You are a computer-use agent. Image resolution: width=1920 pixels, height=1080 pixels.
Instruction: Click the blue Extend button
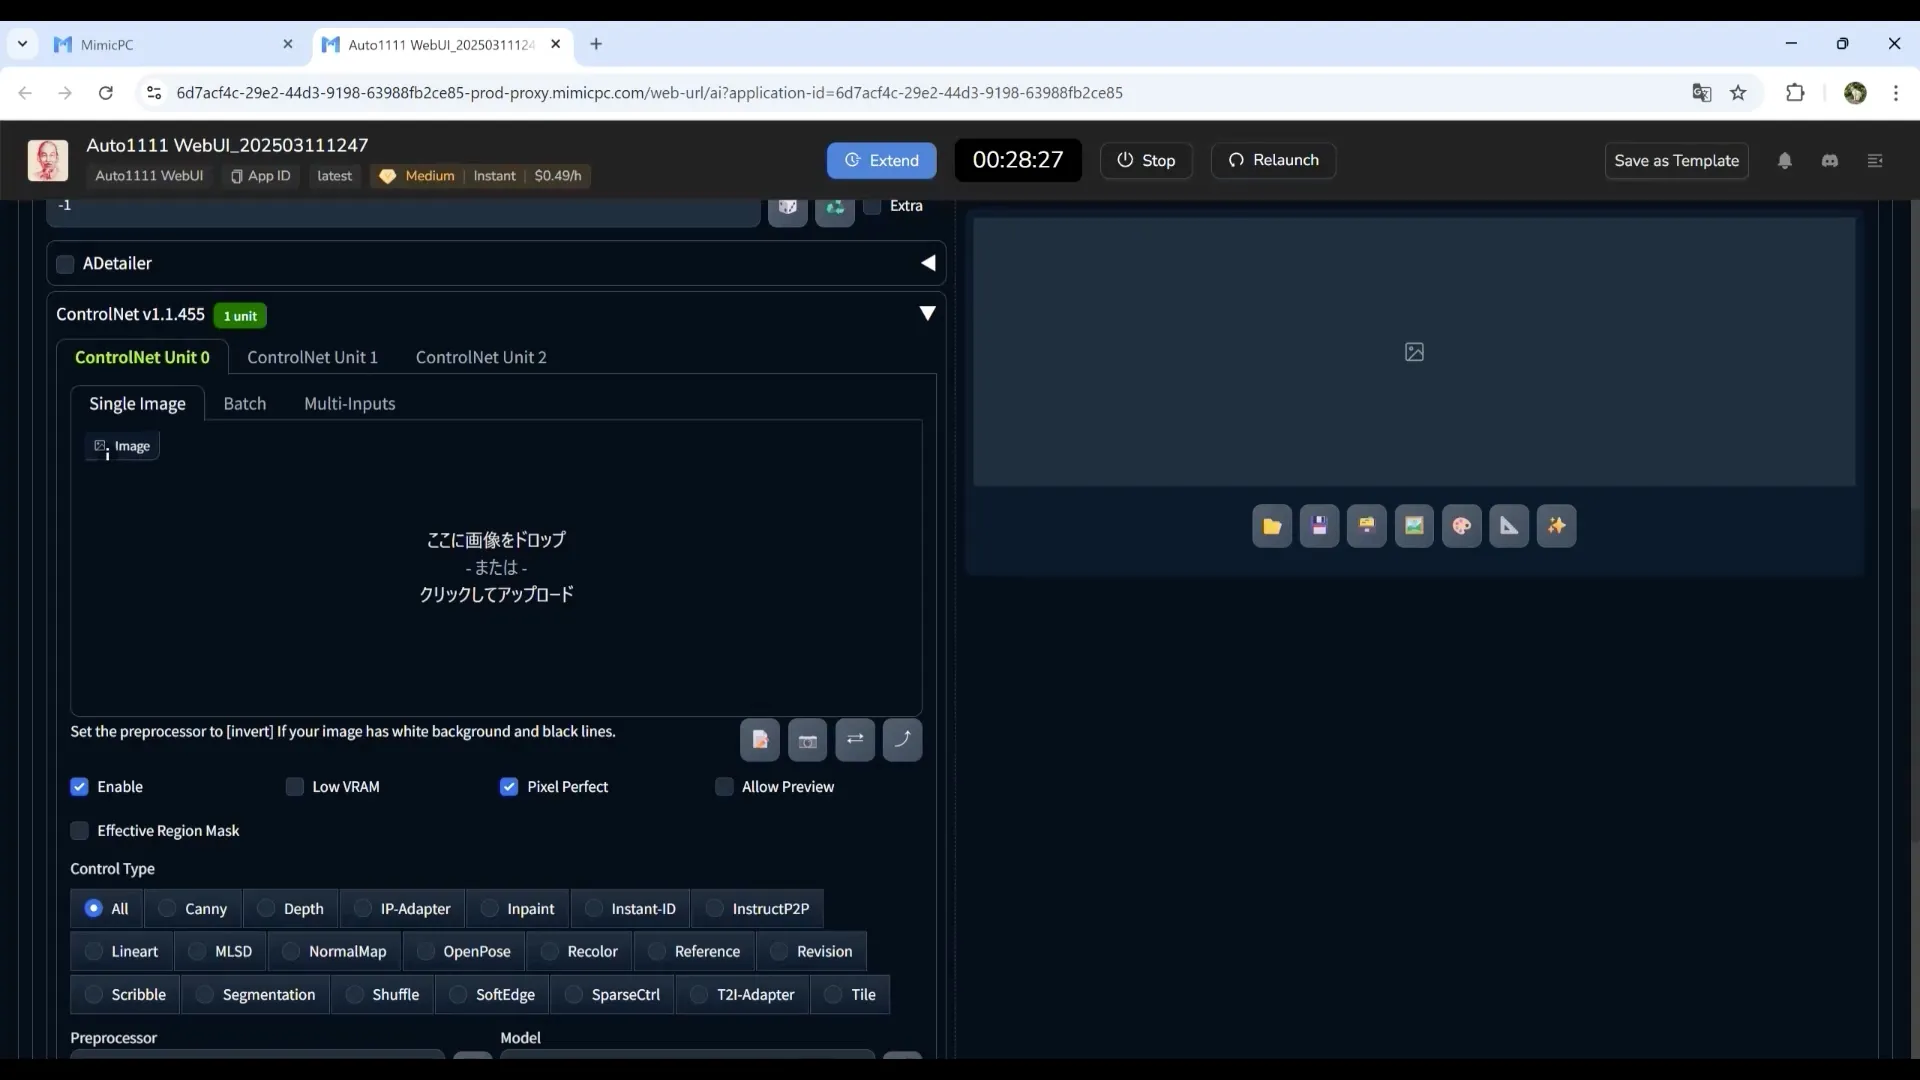(881, 160)
